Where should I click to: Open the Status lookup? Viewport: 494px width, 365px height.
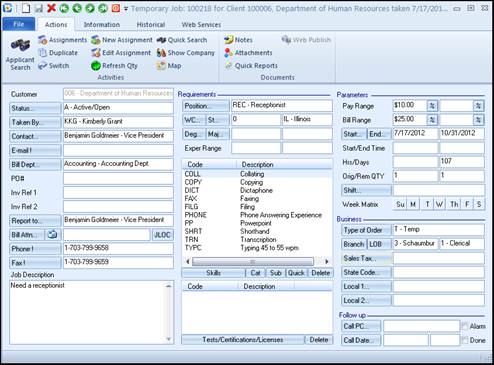(x=35, y=108)
